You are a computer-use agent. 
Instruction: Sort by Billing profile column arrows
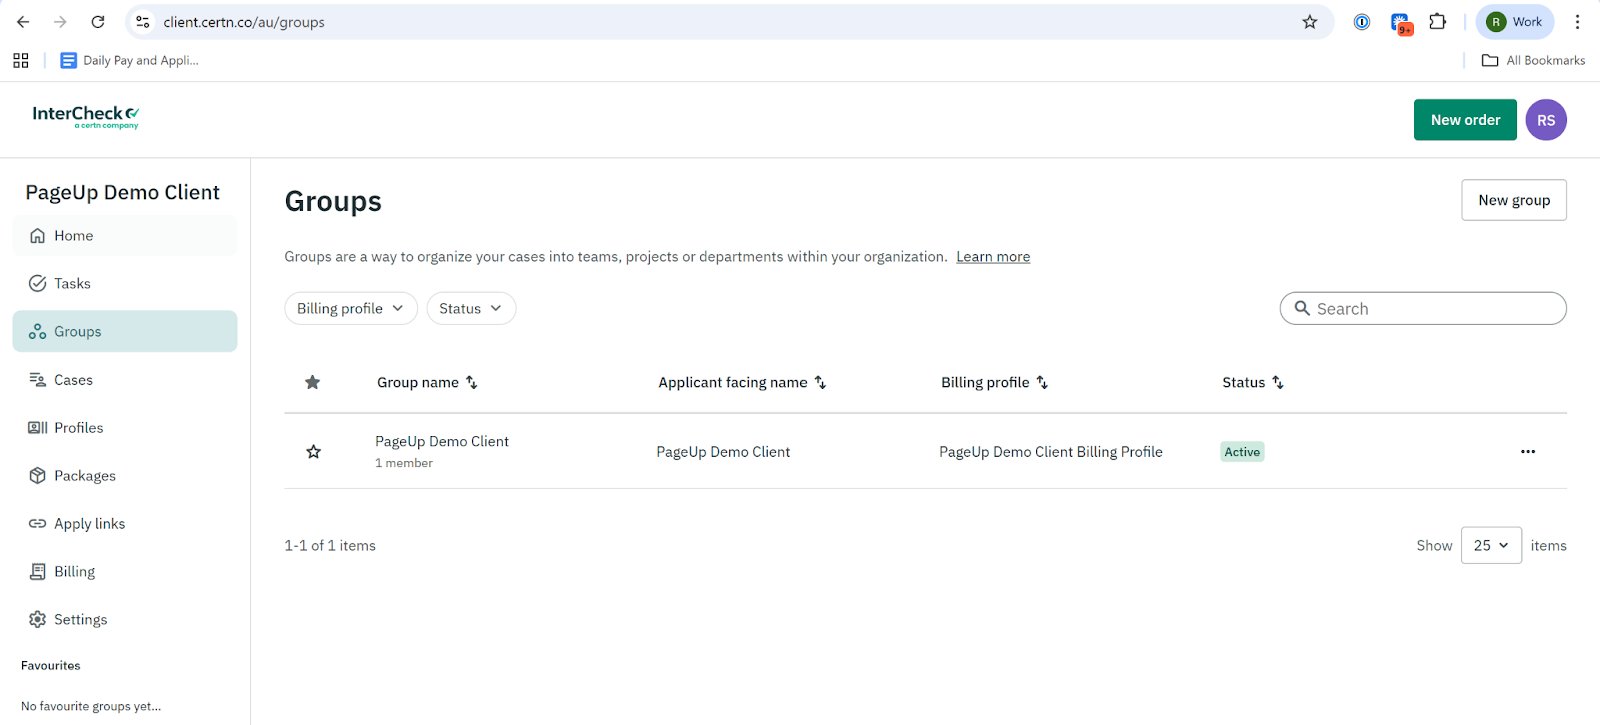[1042, 383]
